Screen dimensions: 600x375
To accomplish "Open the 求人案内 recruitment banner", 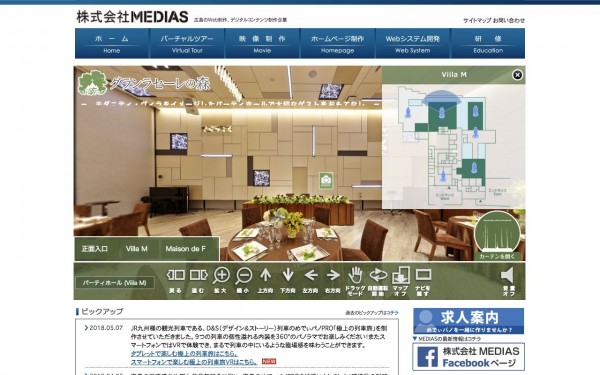I will pyautogui.click(x=468, y=321).
